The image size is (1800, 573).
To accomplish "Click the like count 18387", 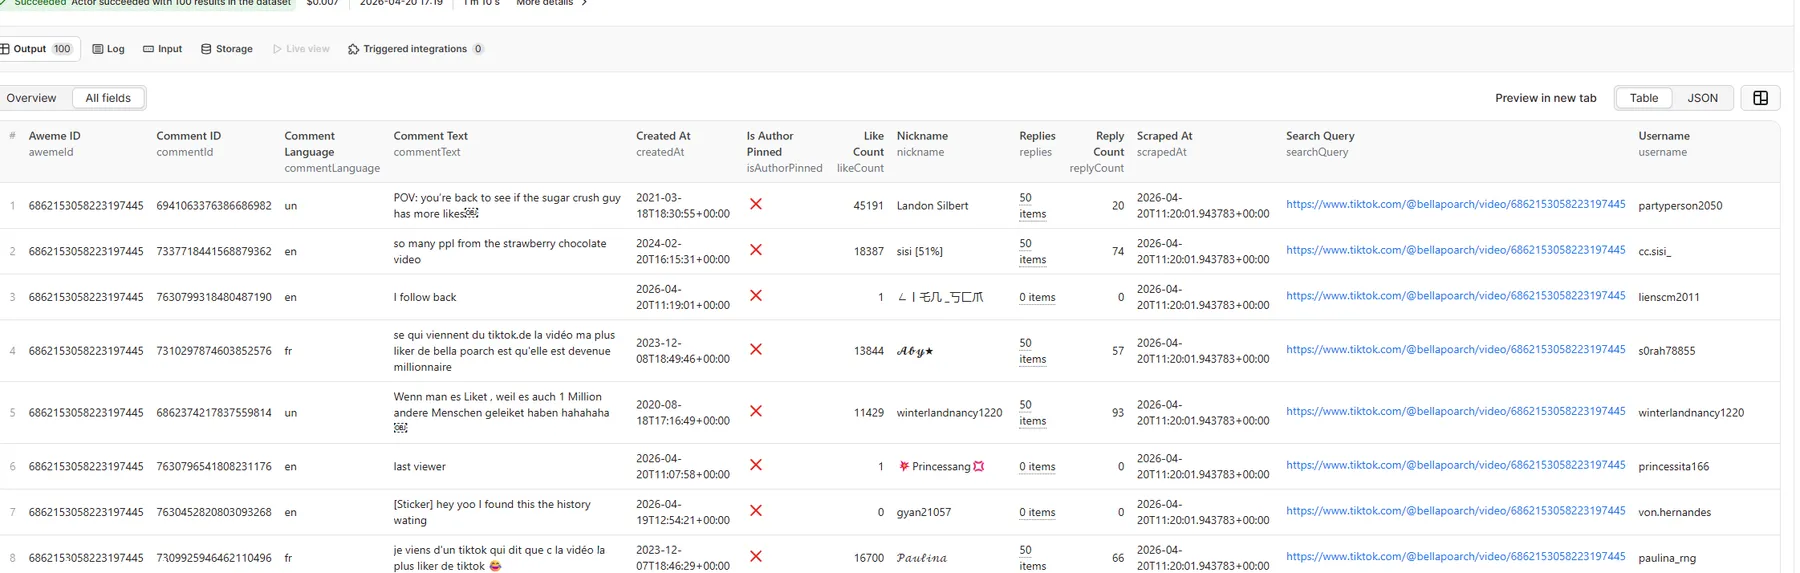I will tap(868, 252).
